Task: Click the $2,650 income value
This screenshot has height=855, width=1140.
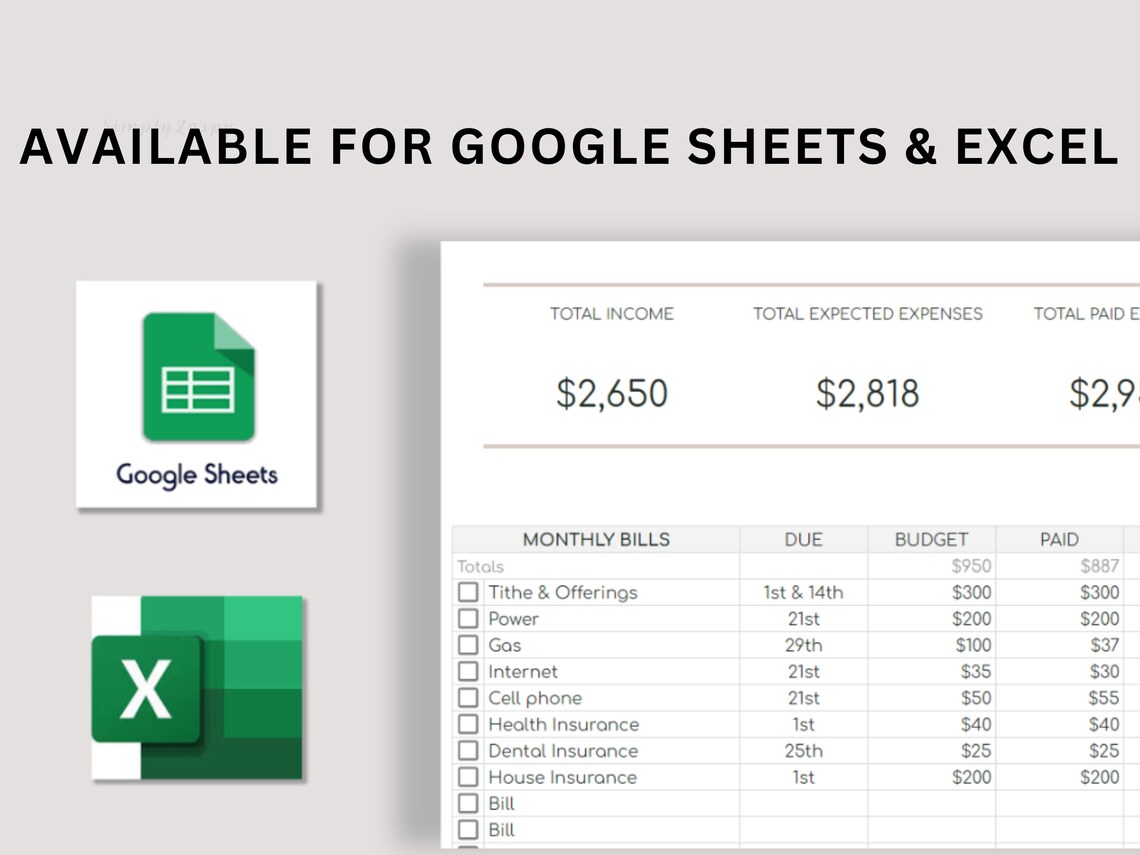Action: pos(611,393)
